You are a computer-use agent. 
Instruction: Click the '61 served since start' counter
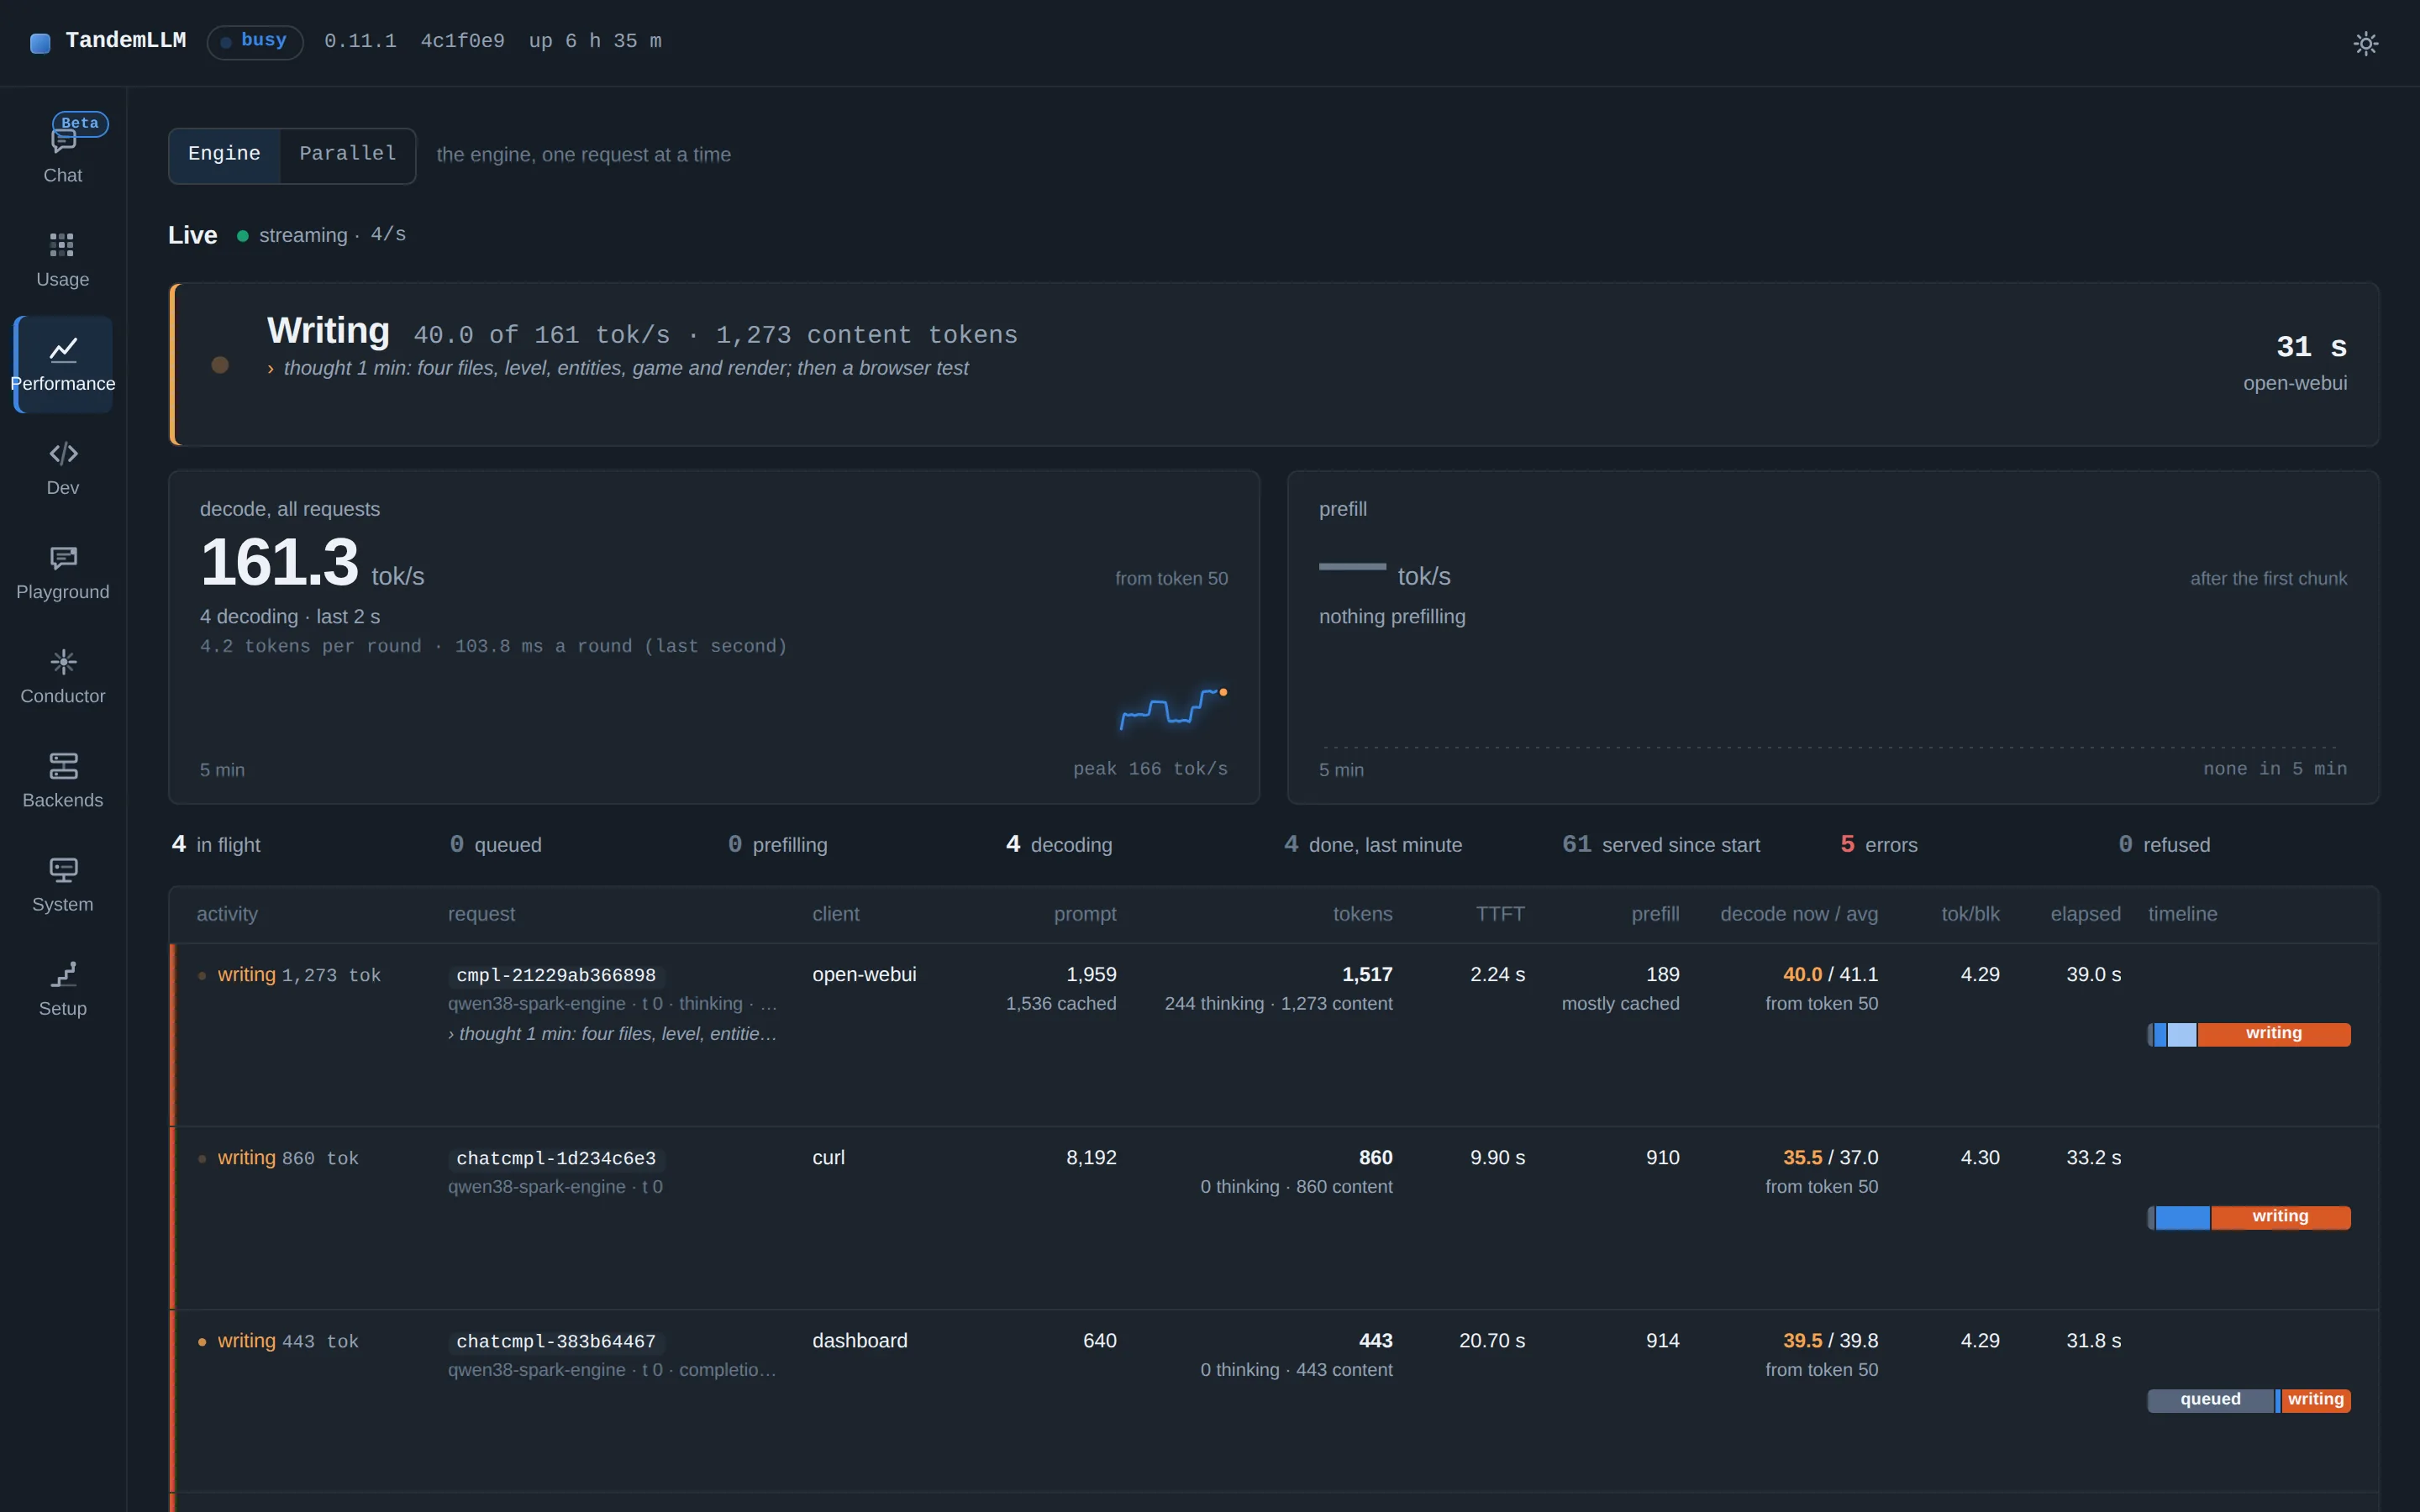[1661, 845]
